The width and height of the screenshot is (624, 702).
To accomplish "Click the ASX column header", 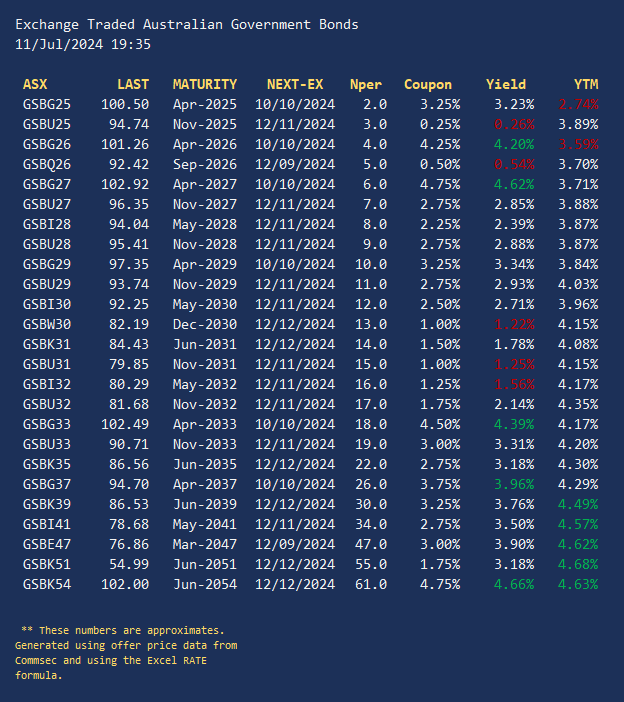I will tap(34, 85).
